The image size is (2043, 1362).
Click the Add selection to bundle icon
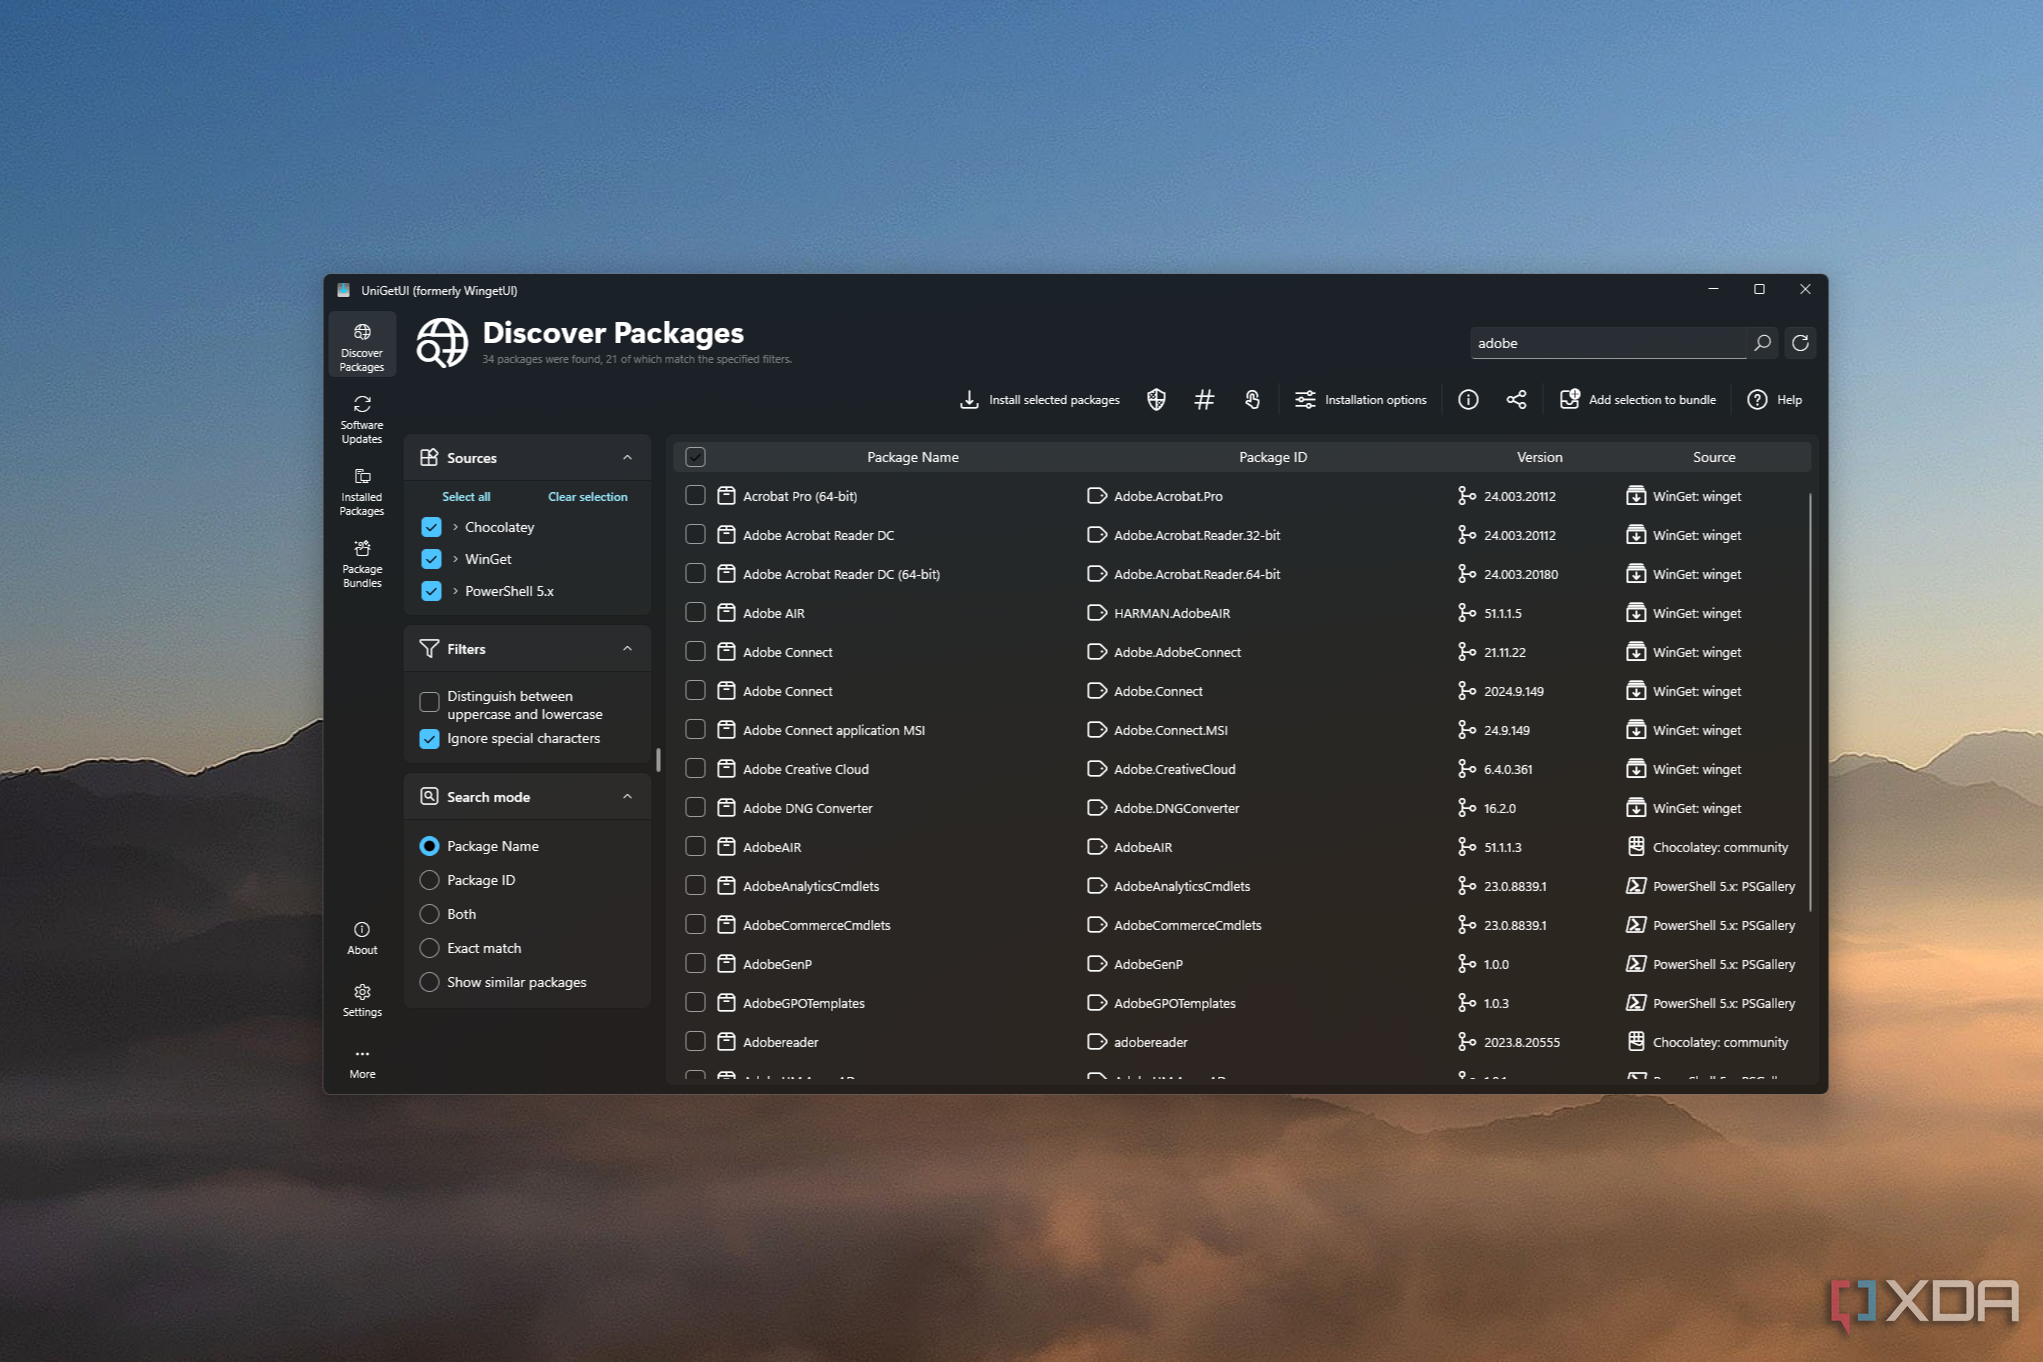click(1570, 399)
